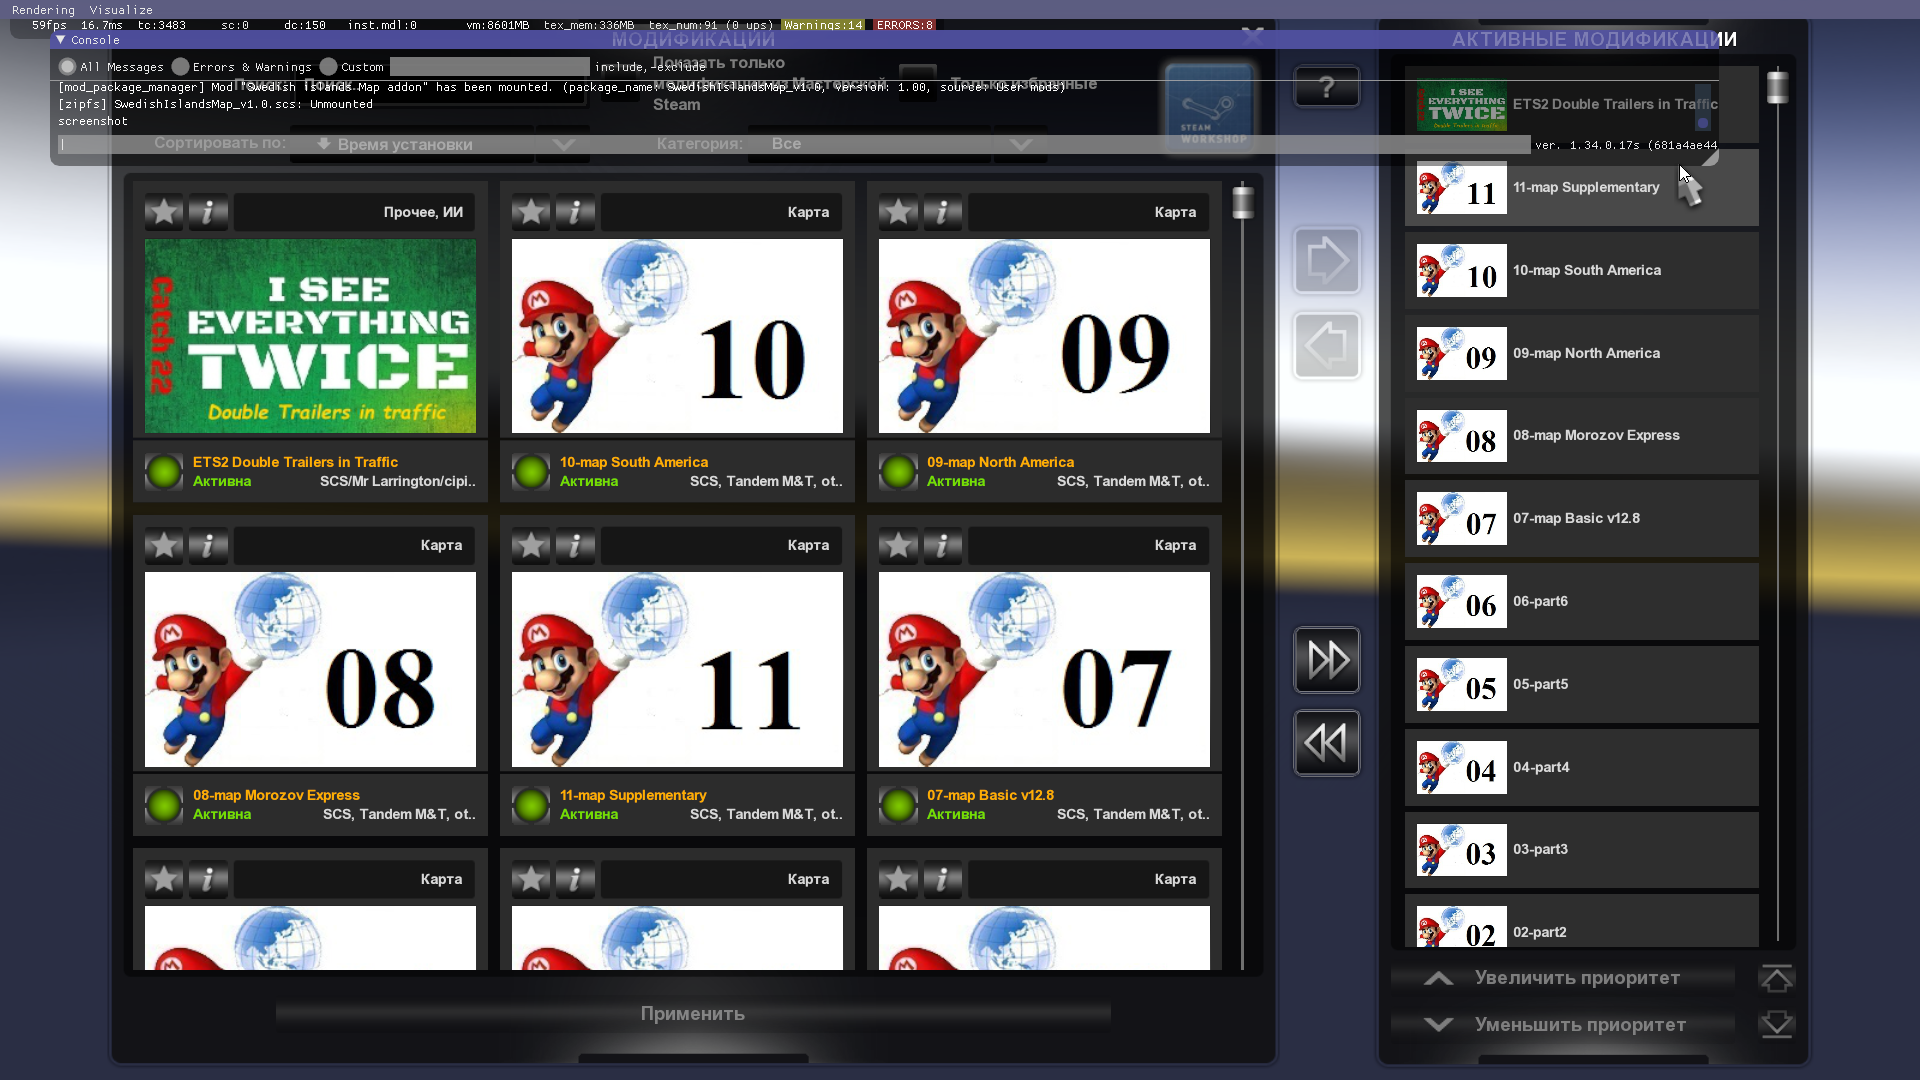Select 07-map Basic v12.8 in active list
The height and width of the screenshot is (1080, 1920).
1581,519
